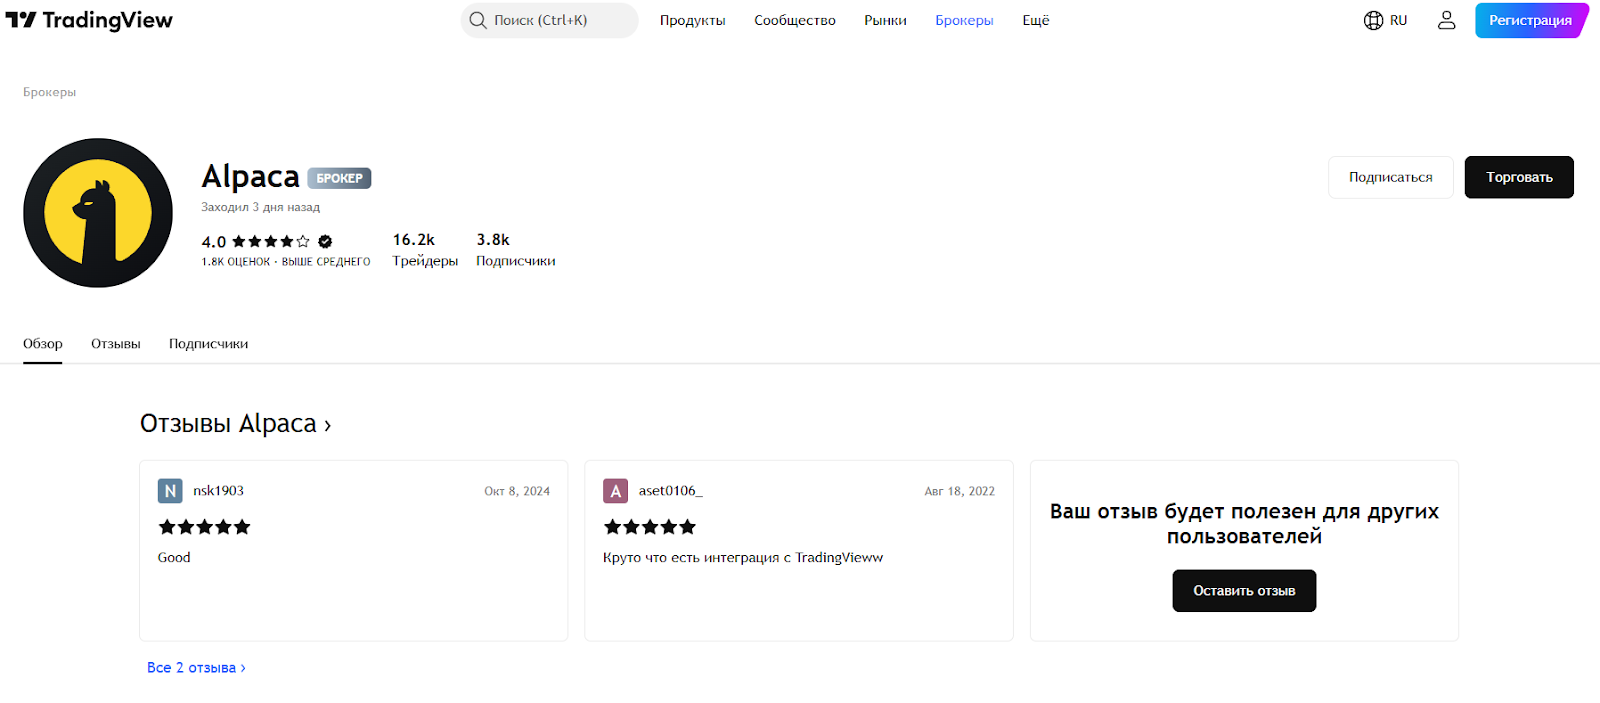Open the Отзывы Alpaca heading link
This screenshot has height=703, width=1600.
click(235, 424)
